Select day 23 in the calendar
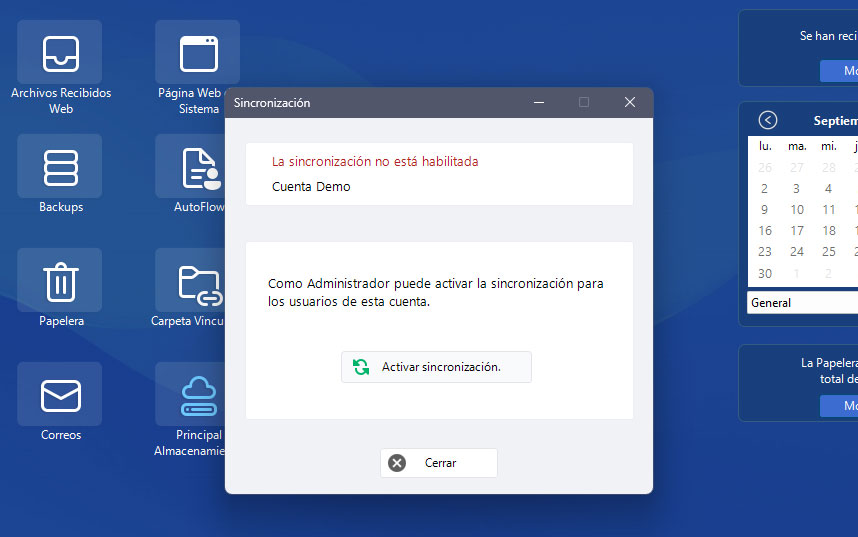This screenshot has width=858, height=537. tap(765, 252)
